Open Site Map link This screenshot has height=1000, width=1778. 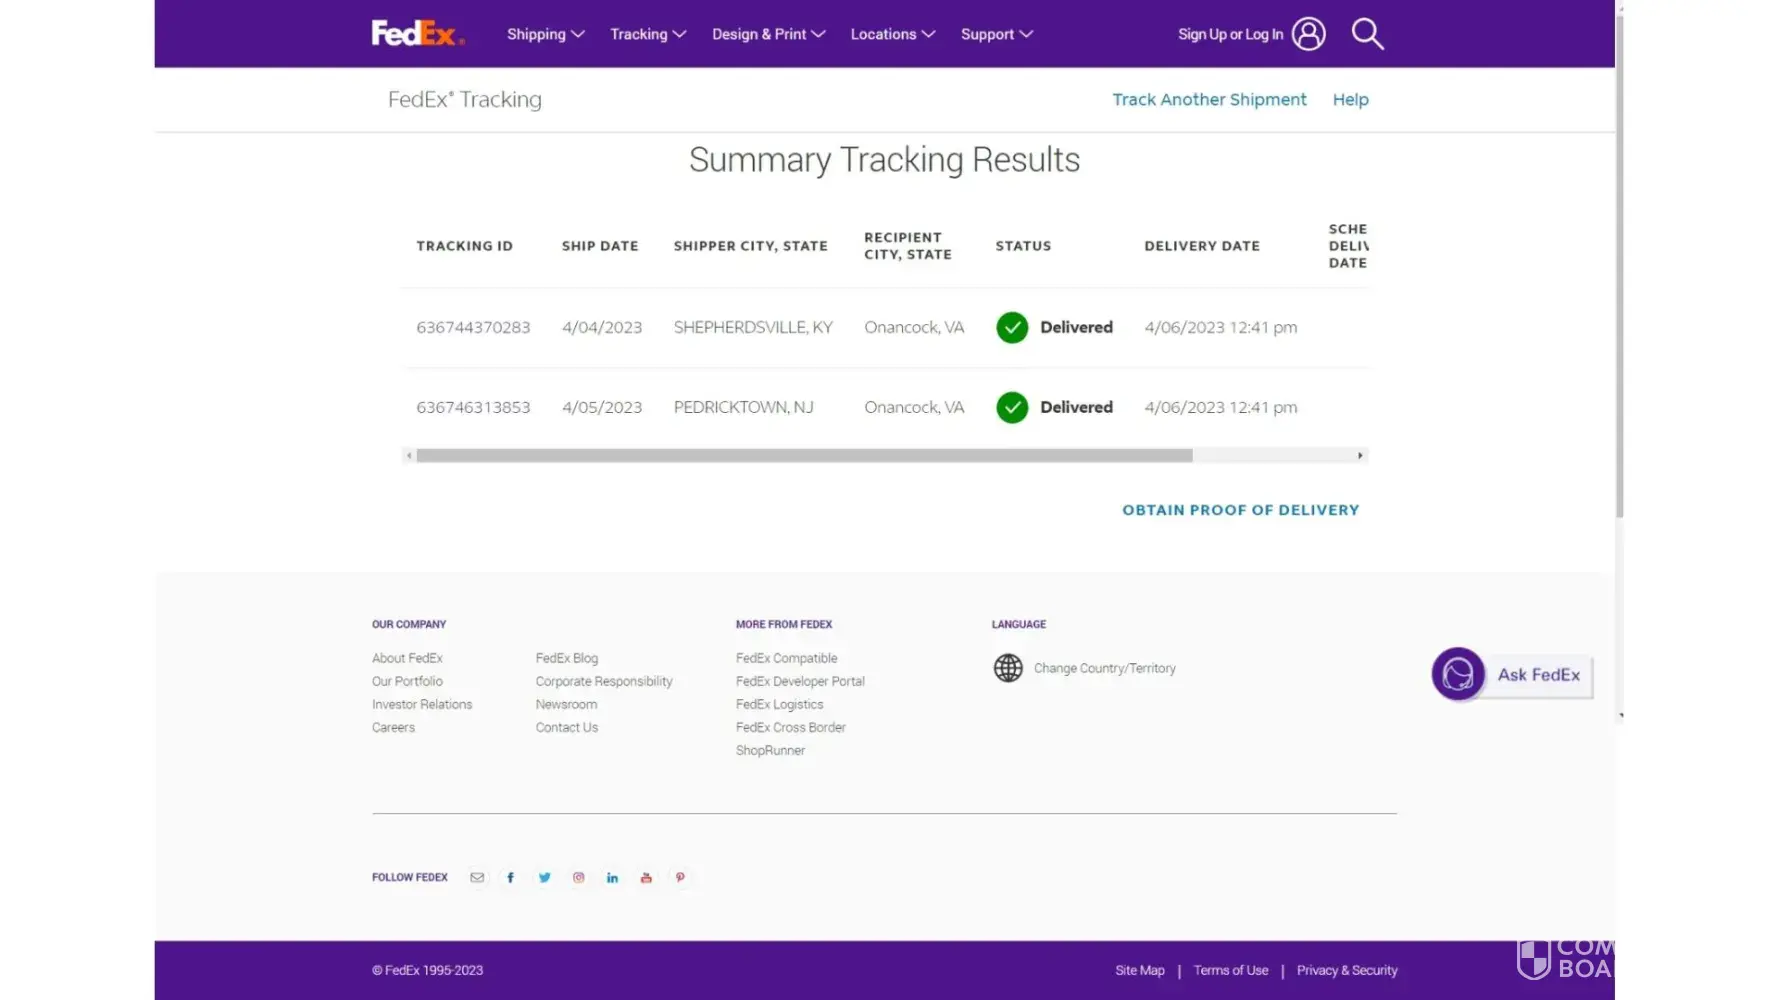(x=1140, y=970)
